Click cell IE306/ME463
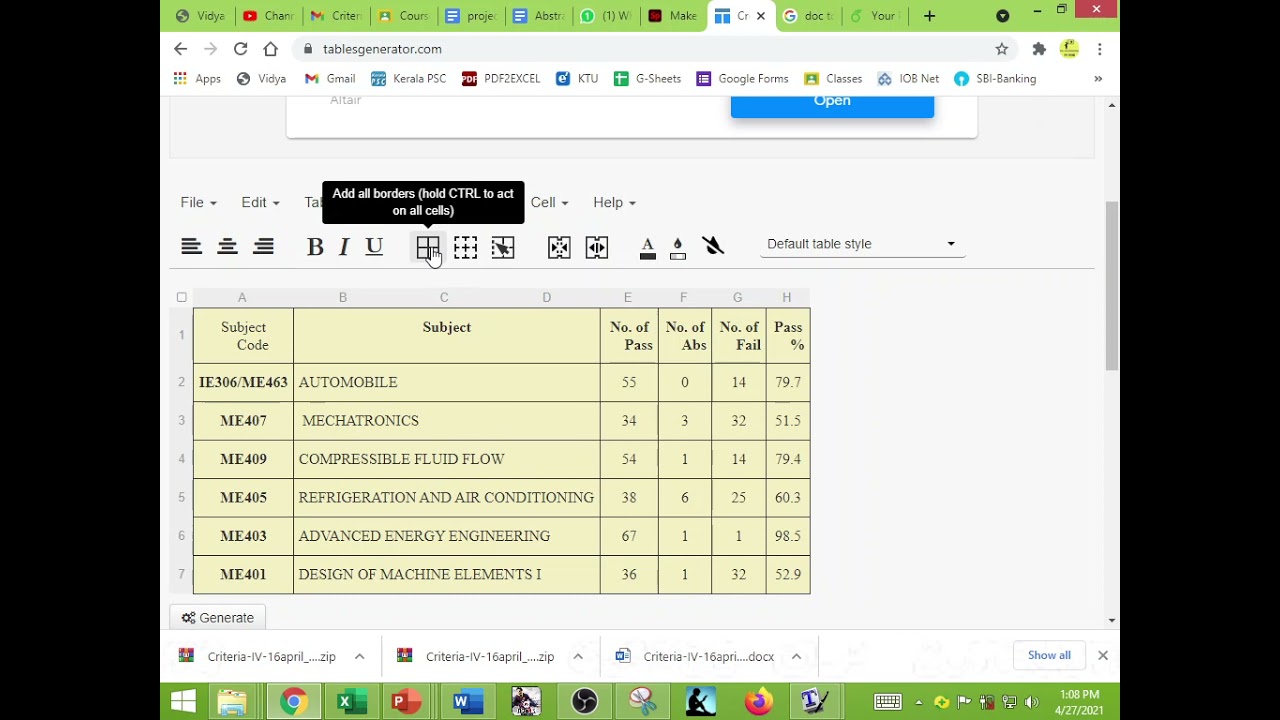This screenshot has height=720, width=1280. point(243,382)
